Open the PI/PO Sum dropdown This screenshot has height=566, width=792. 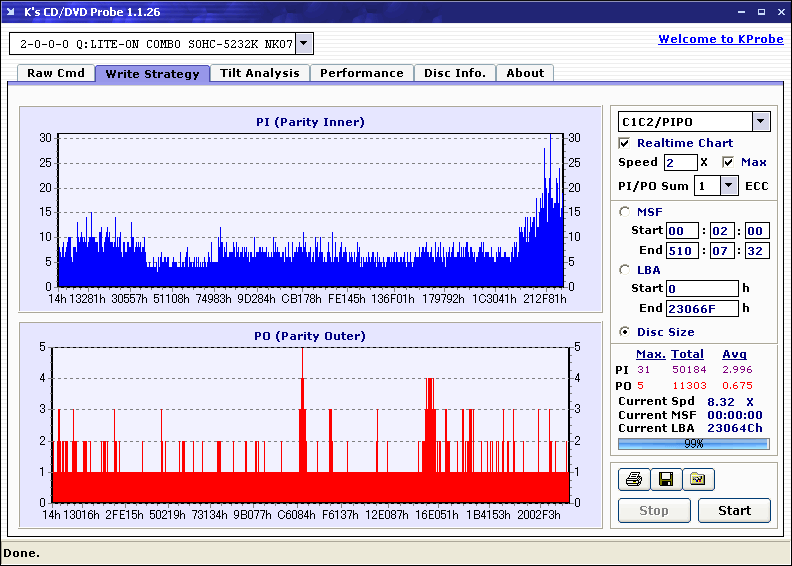[728, 186]
